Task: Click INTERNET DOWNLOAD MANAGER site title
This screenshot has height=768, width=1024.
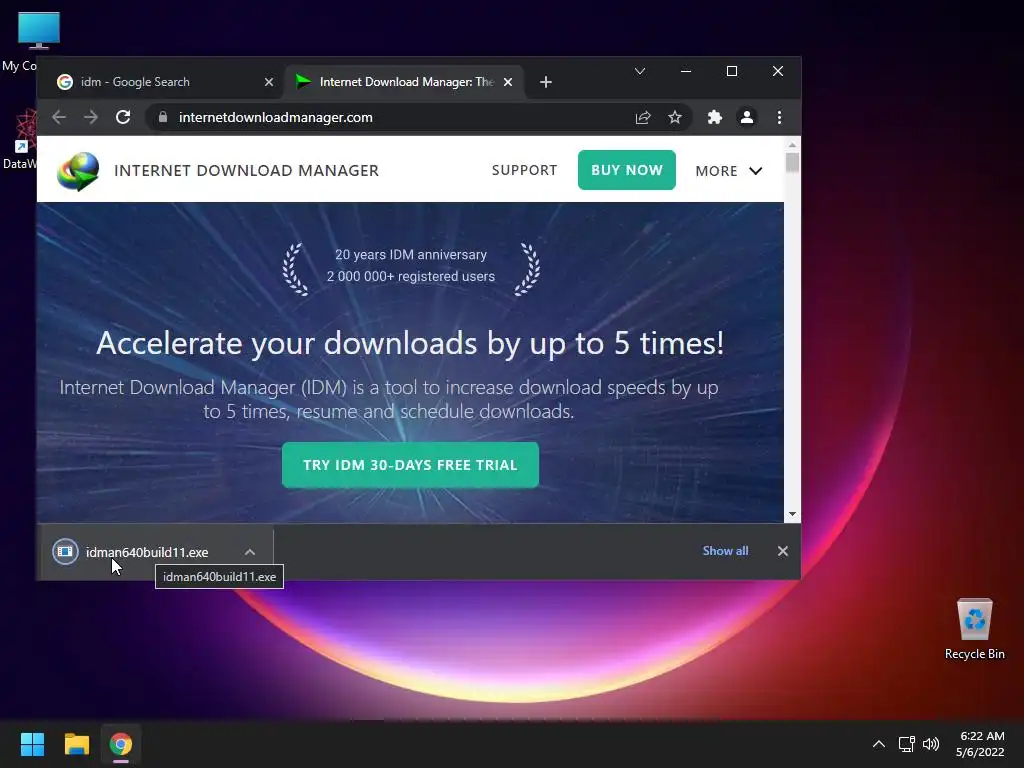Action: [246, 170]
